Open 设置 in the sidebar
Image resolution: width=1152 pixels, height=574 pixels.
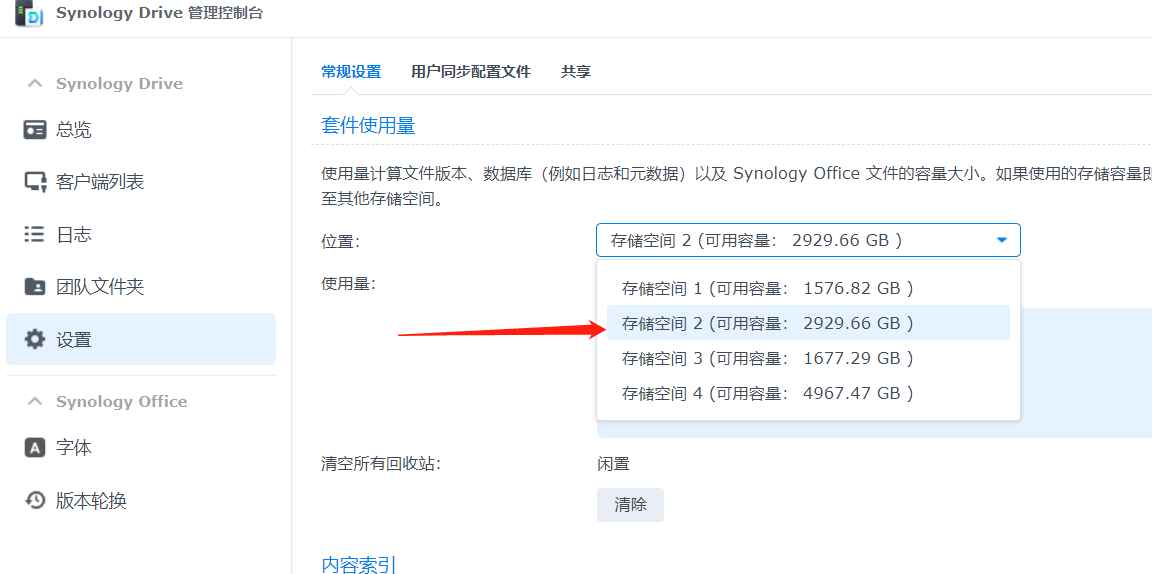(x=141, y=340)
